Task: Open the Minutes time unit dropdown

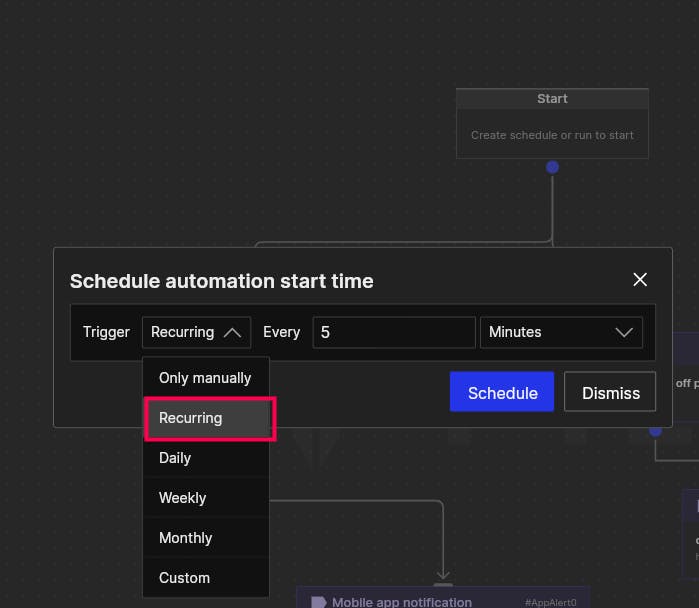Action: (x=561, y=332)
